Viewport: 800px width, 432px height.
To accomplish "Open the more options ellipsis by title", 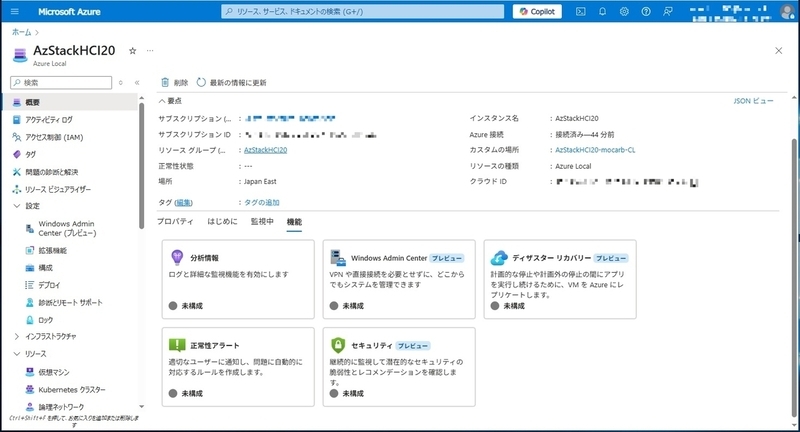I will click(150, 50).
